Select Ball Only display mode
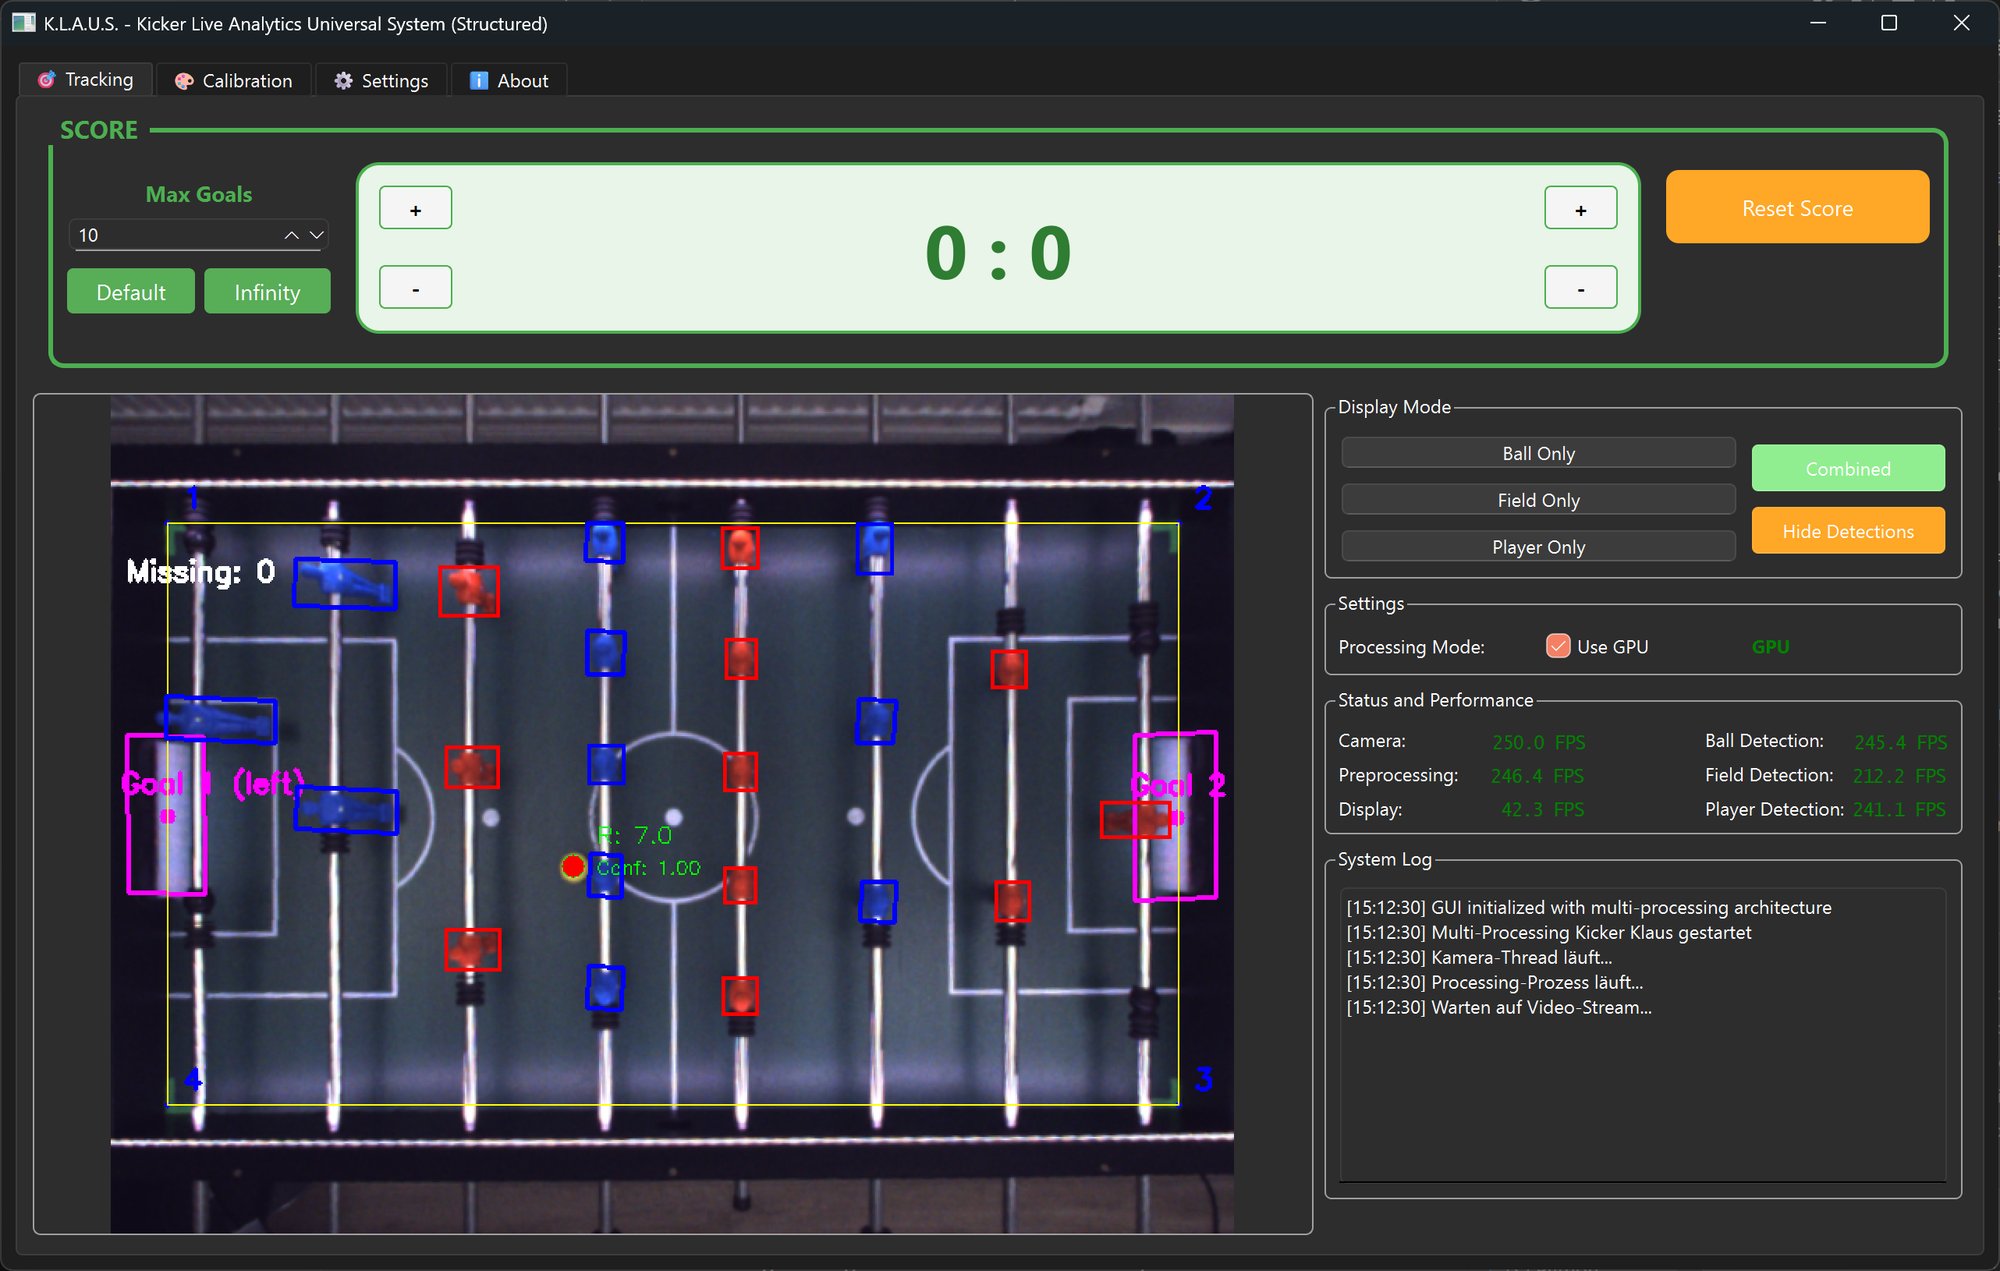2000x1271 pixels. 1537,453
